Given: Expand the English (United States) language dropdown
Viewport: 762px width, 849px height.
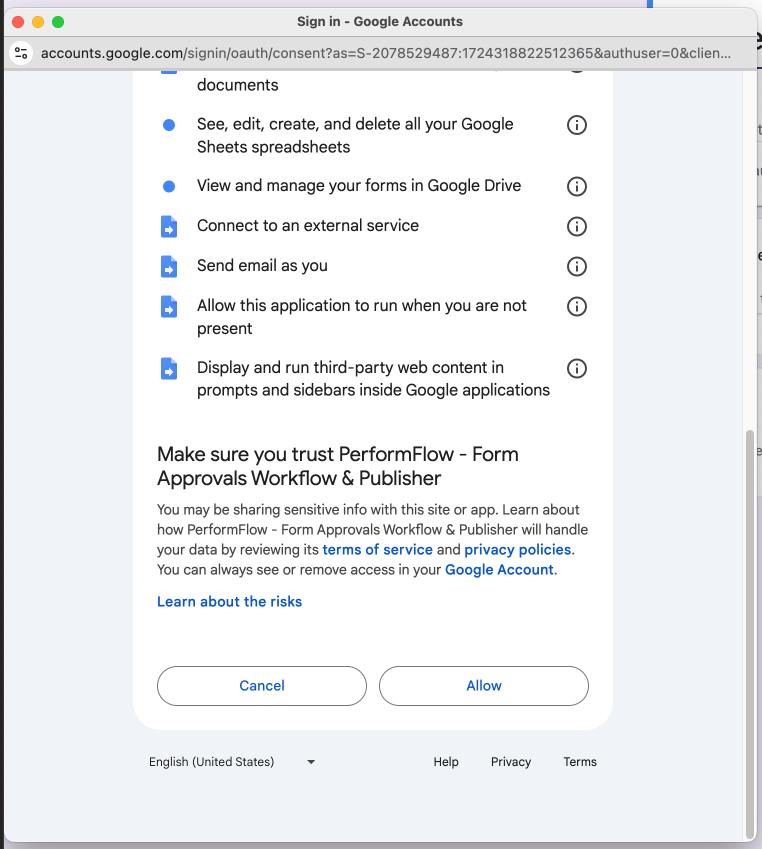Looking at the screenshot, I should click(x=232, y=762).
